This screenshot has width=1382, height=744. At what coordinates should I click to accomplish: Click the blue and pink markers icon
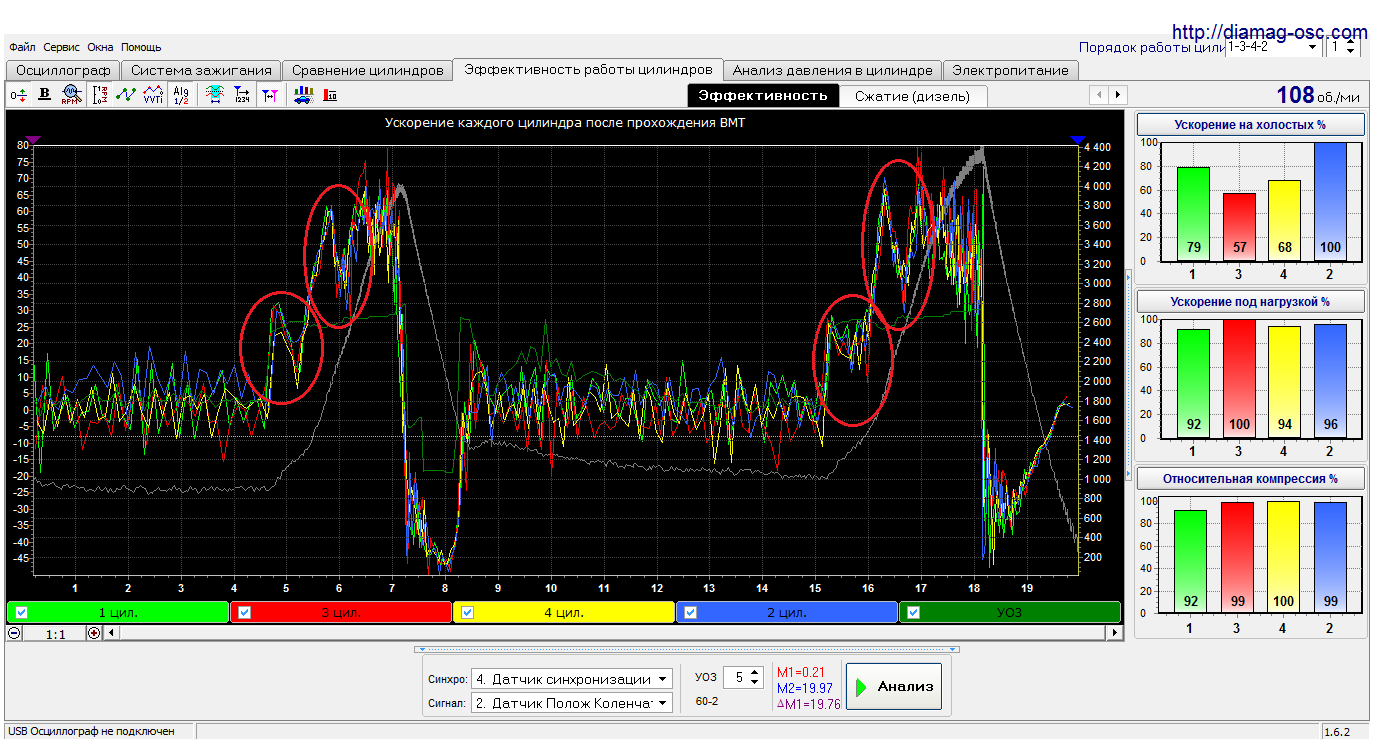pyautogui.click(x=269, y=95)
